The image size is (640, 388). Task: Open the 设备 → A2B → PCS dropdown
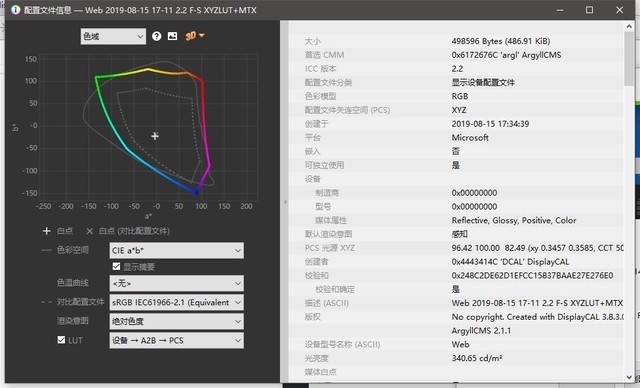(x=176, y=340)
